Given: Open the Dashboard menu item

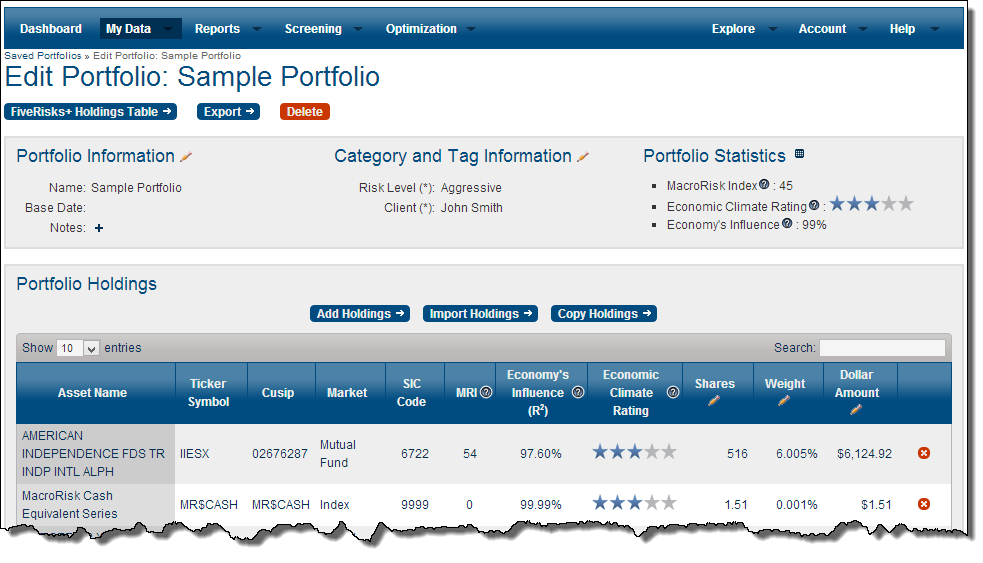Looking at the screenshot, I should (51, 29).
